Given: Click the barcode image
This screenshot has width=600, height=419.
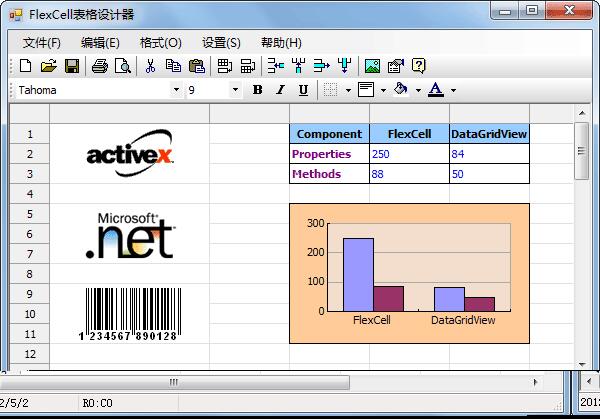Looking at the screenshot, I should point(129,315).
